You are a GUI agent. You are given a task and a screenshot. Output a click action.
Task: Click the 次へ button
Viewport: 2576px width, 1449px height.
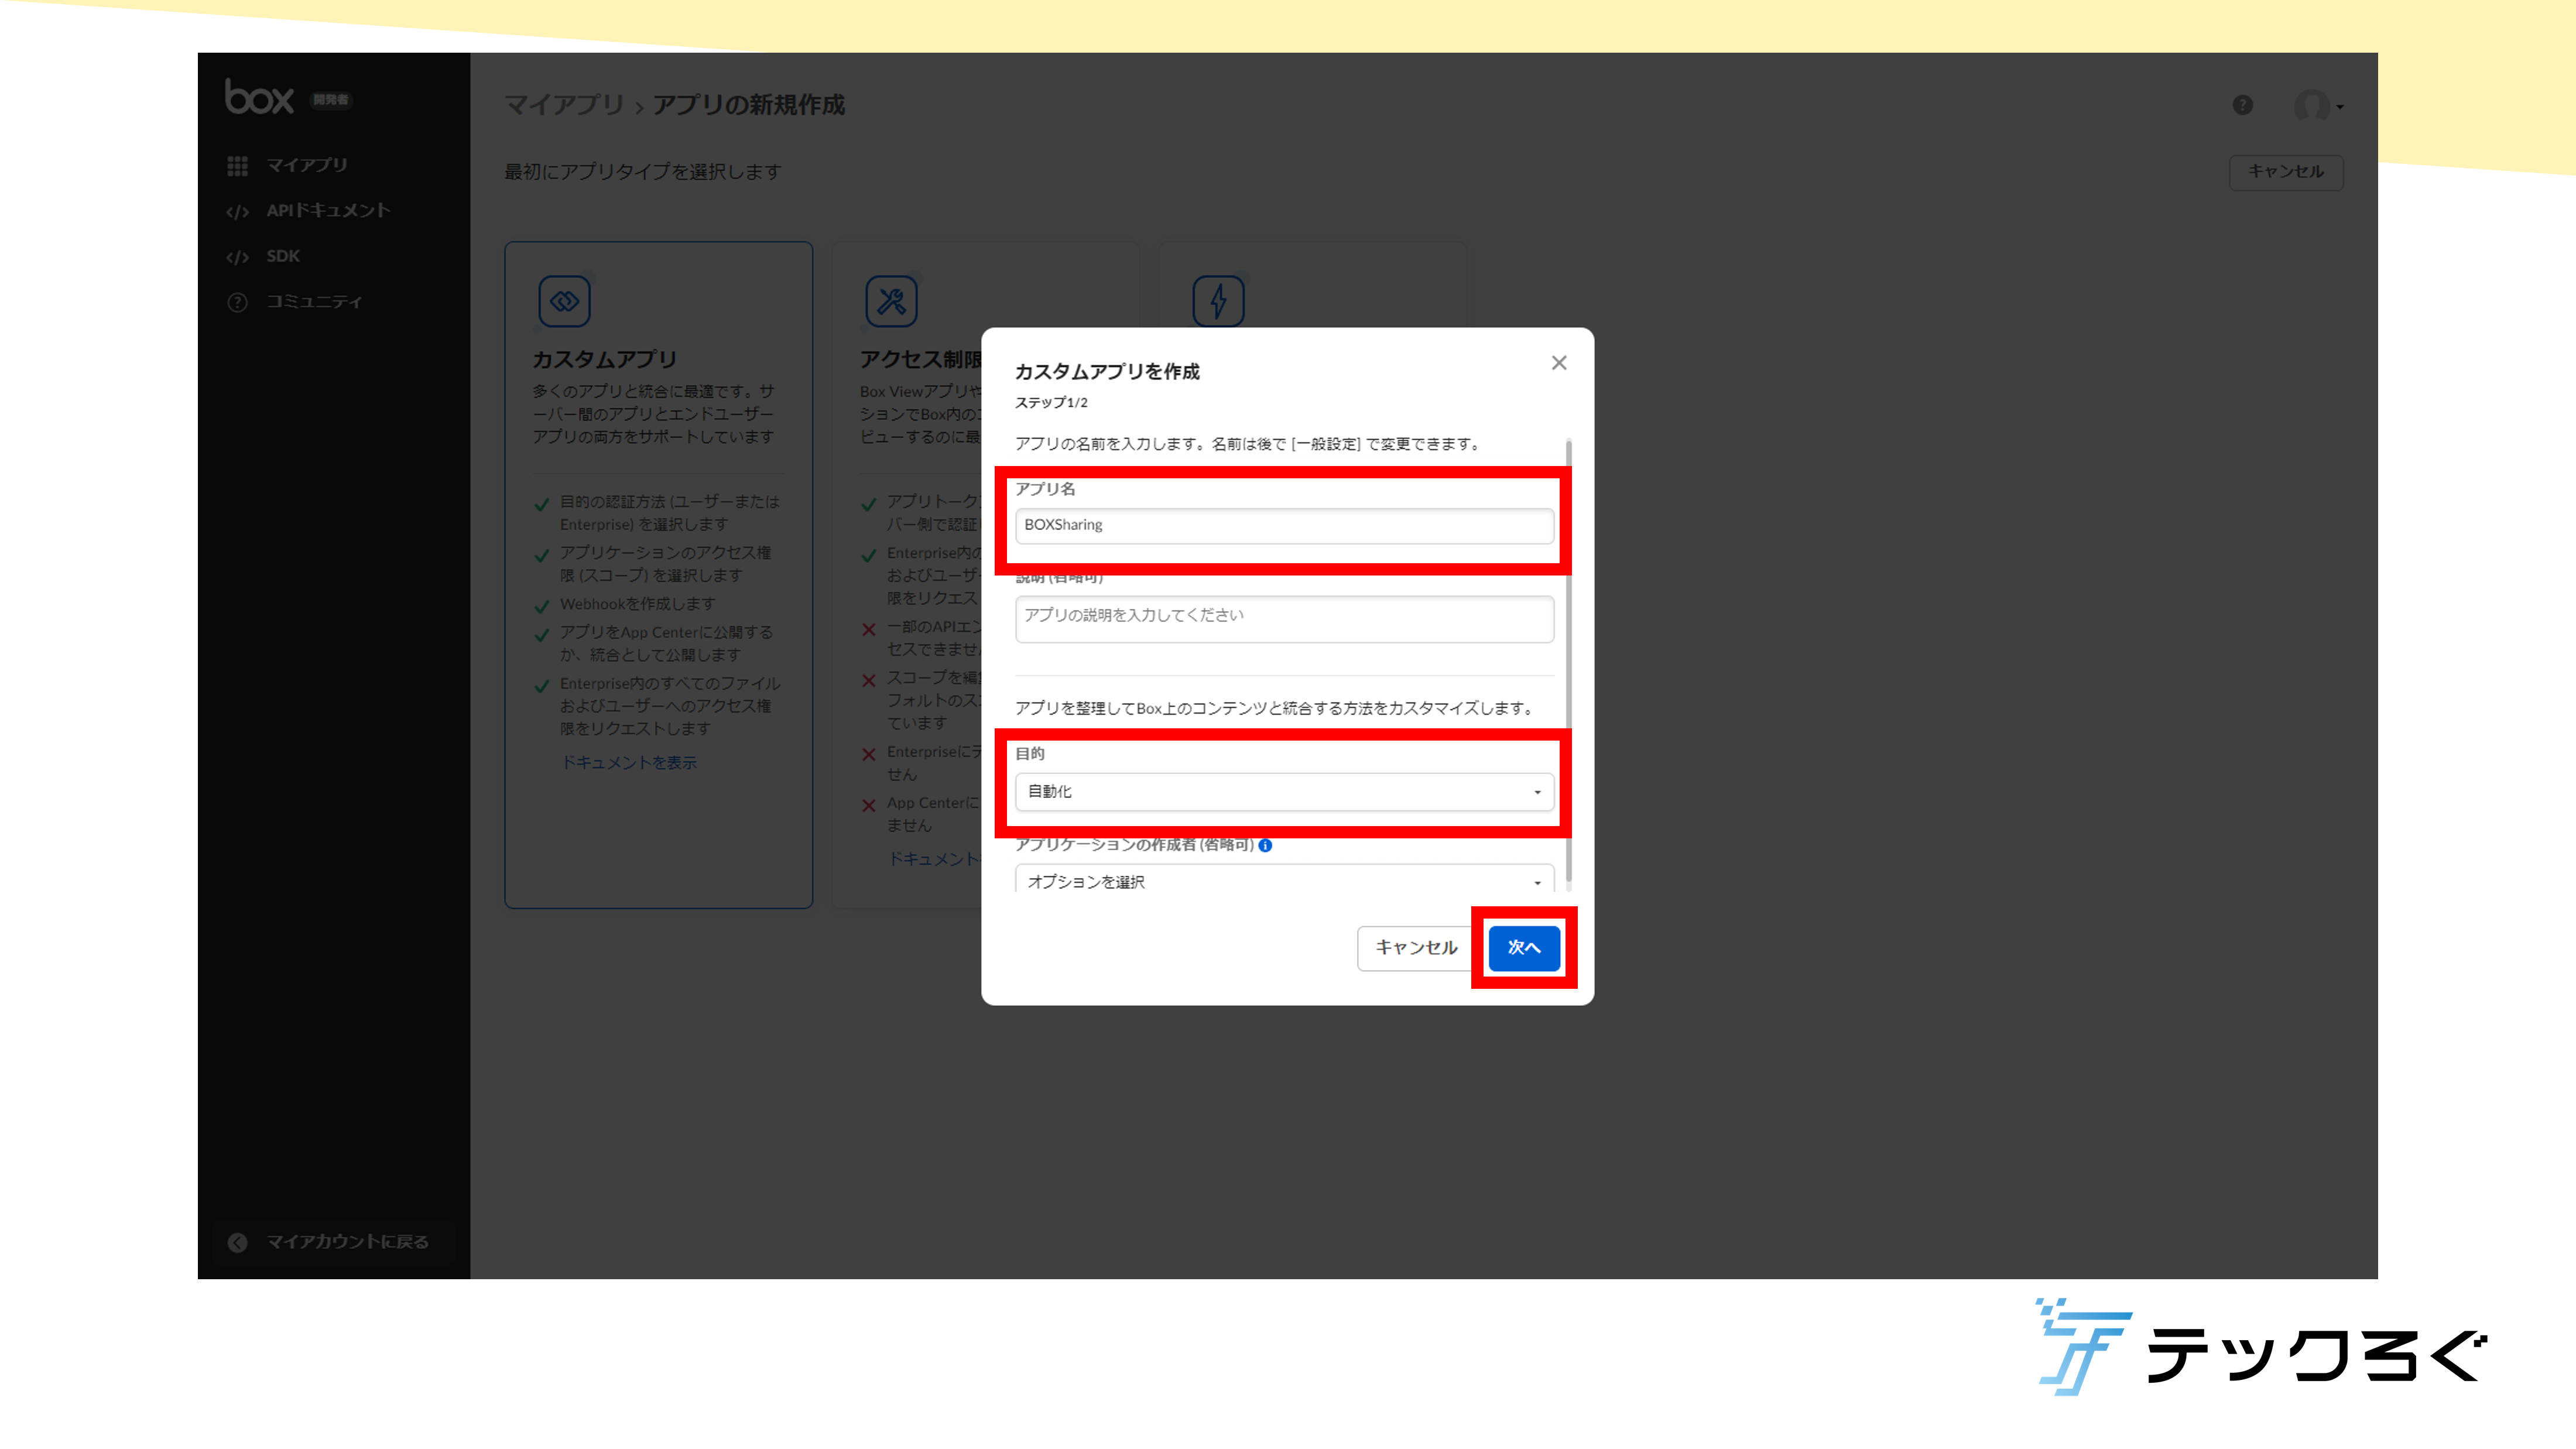click(x=1524, y=947)
